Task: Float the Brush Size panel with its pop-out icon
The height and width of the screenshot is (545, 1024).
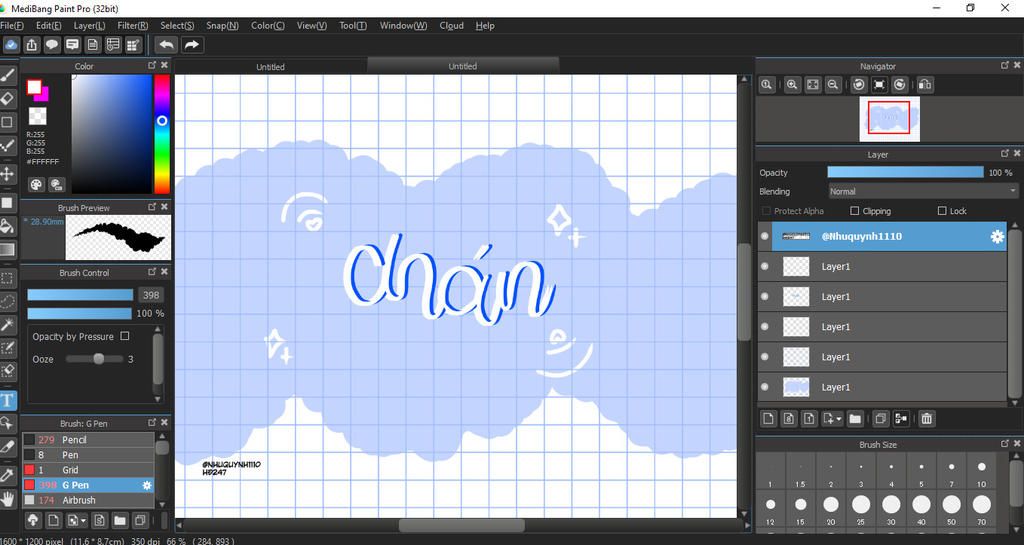Action: pyautogui.click(x=1005, y=443)
